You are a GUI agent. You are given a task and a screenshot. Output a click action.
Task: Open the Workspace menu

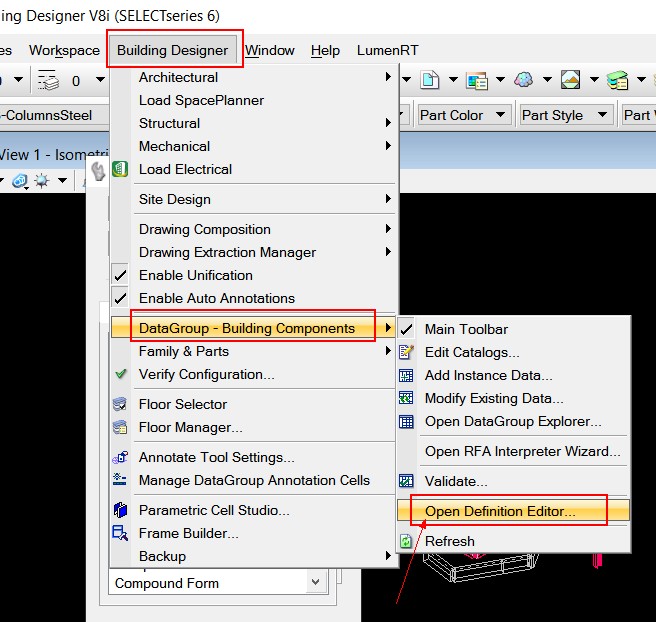[x=64, y=50]
